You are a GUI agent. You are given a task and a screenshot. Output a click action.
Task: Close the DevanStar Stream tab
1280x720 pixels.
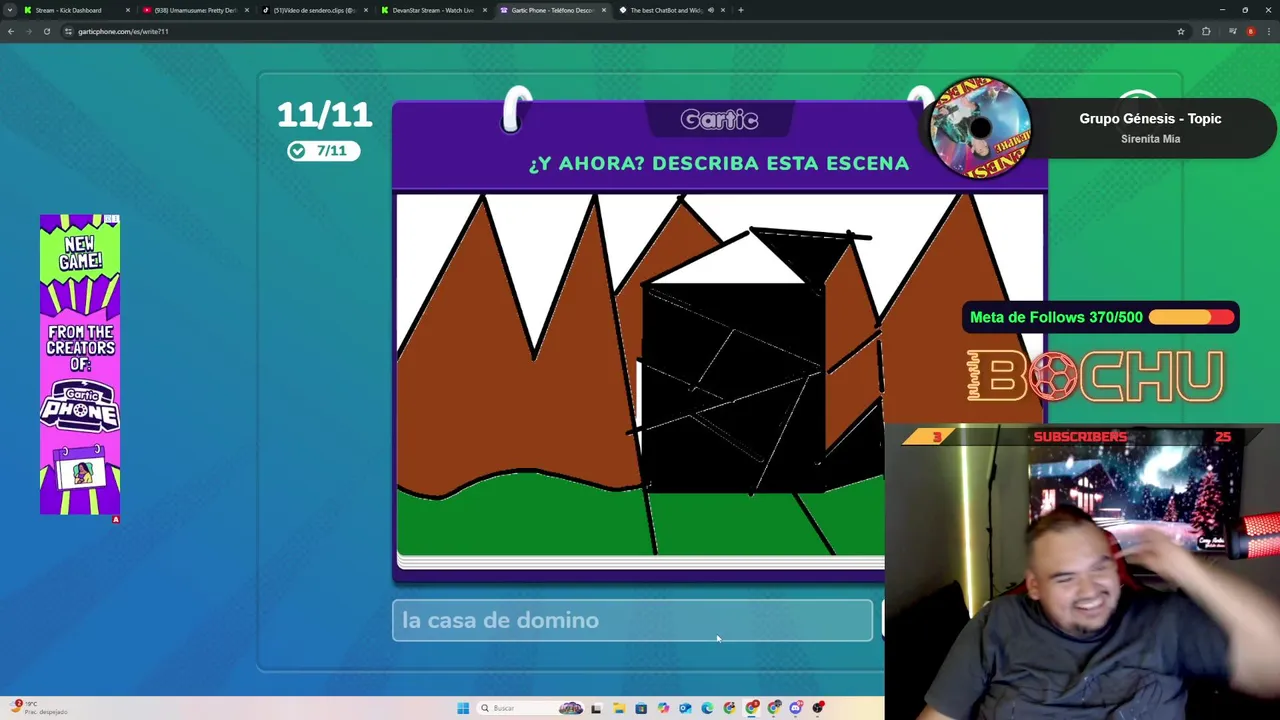485,10
